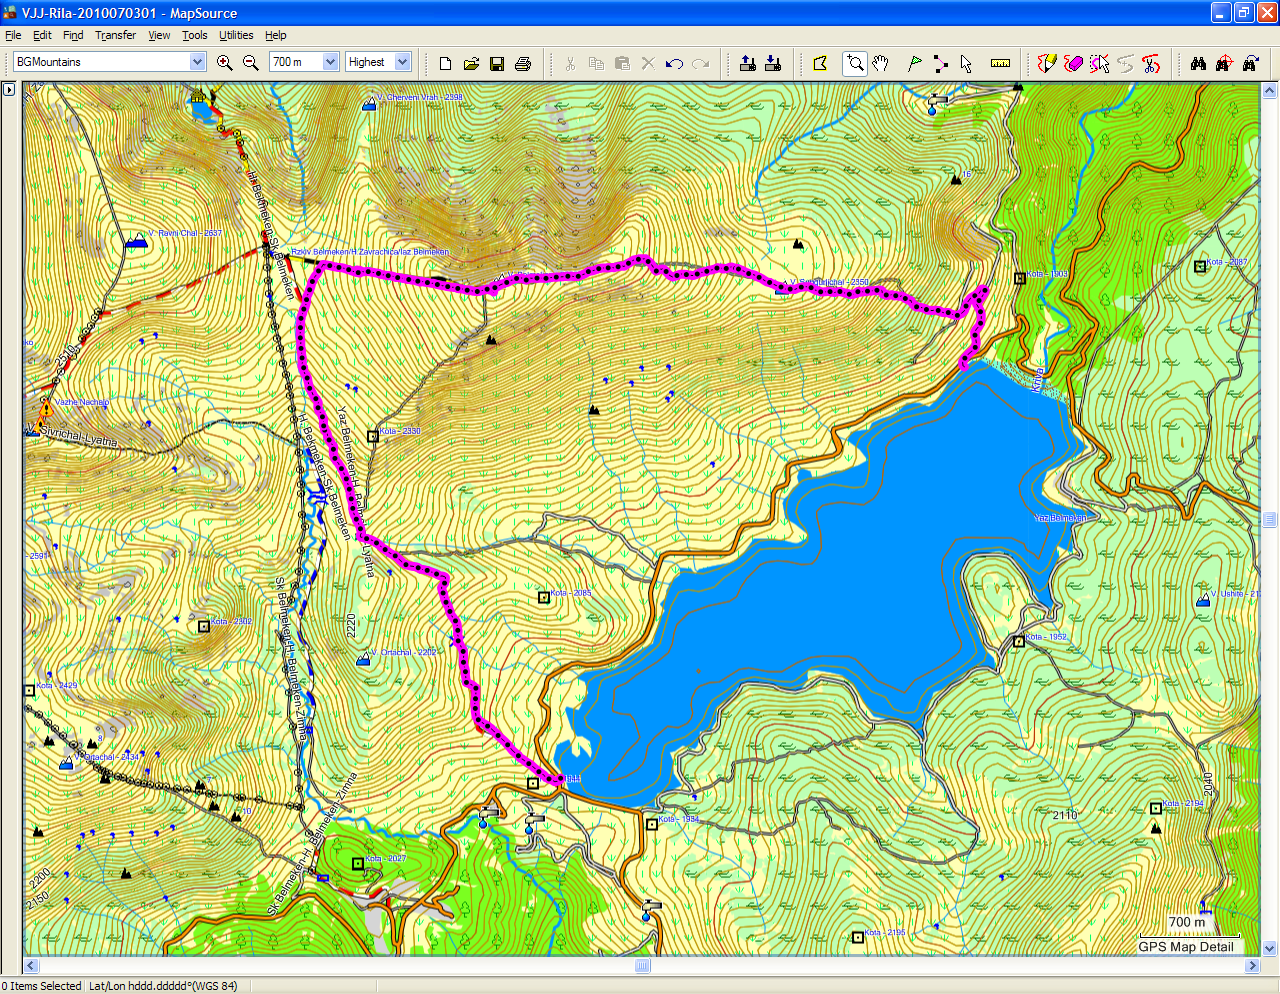This screenshot has height=994, width=1280.
Task: Click the horizontal scrollbar thumb
Action: point(642,966)
